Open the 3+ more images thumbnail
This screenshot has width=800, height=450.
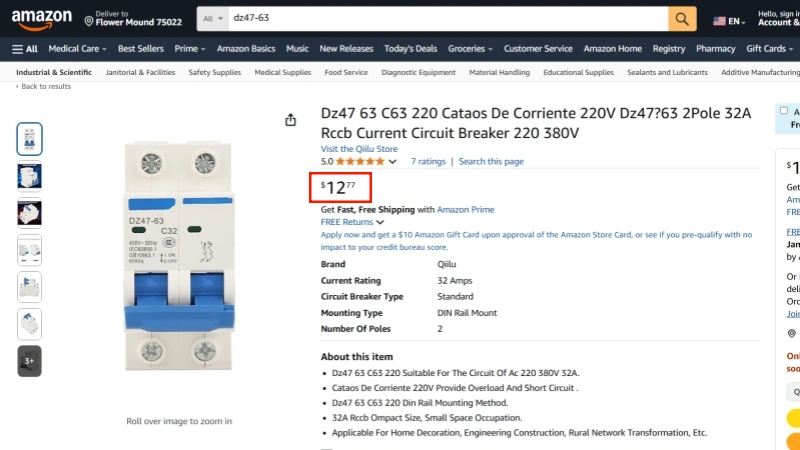pos(30,360)
